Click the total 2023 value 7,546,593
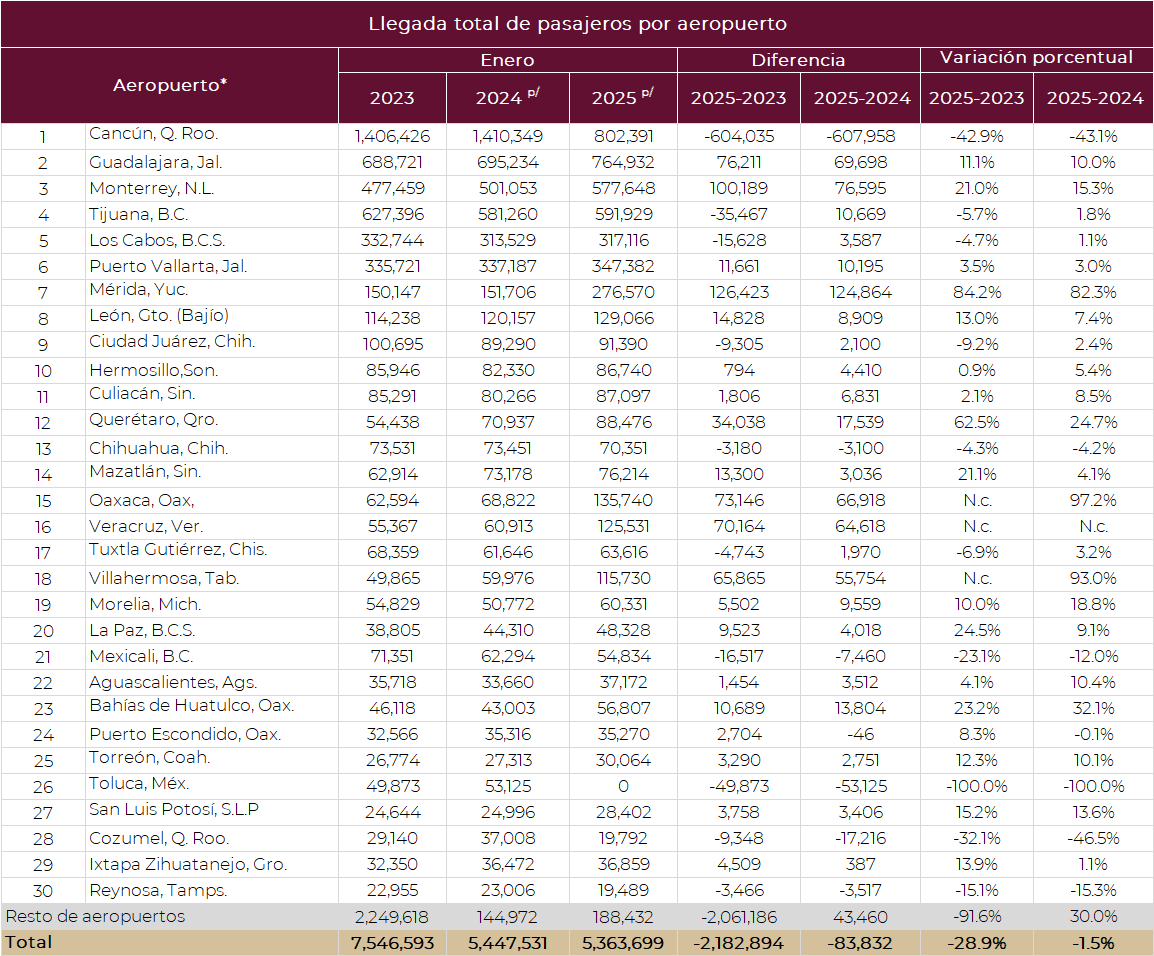This screenshot has width=1154, height=956. point(392,942)
